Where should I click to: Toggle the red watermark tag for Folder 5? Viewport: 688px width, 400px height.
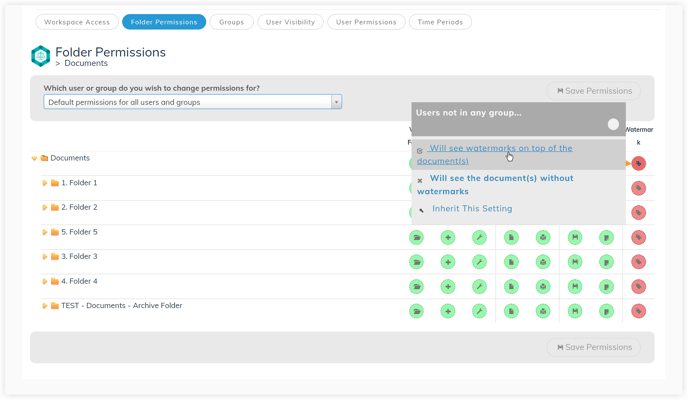click(638, 238)
